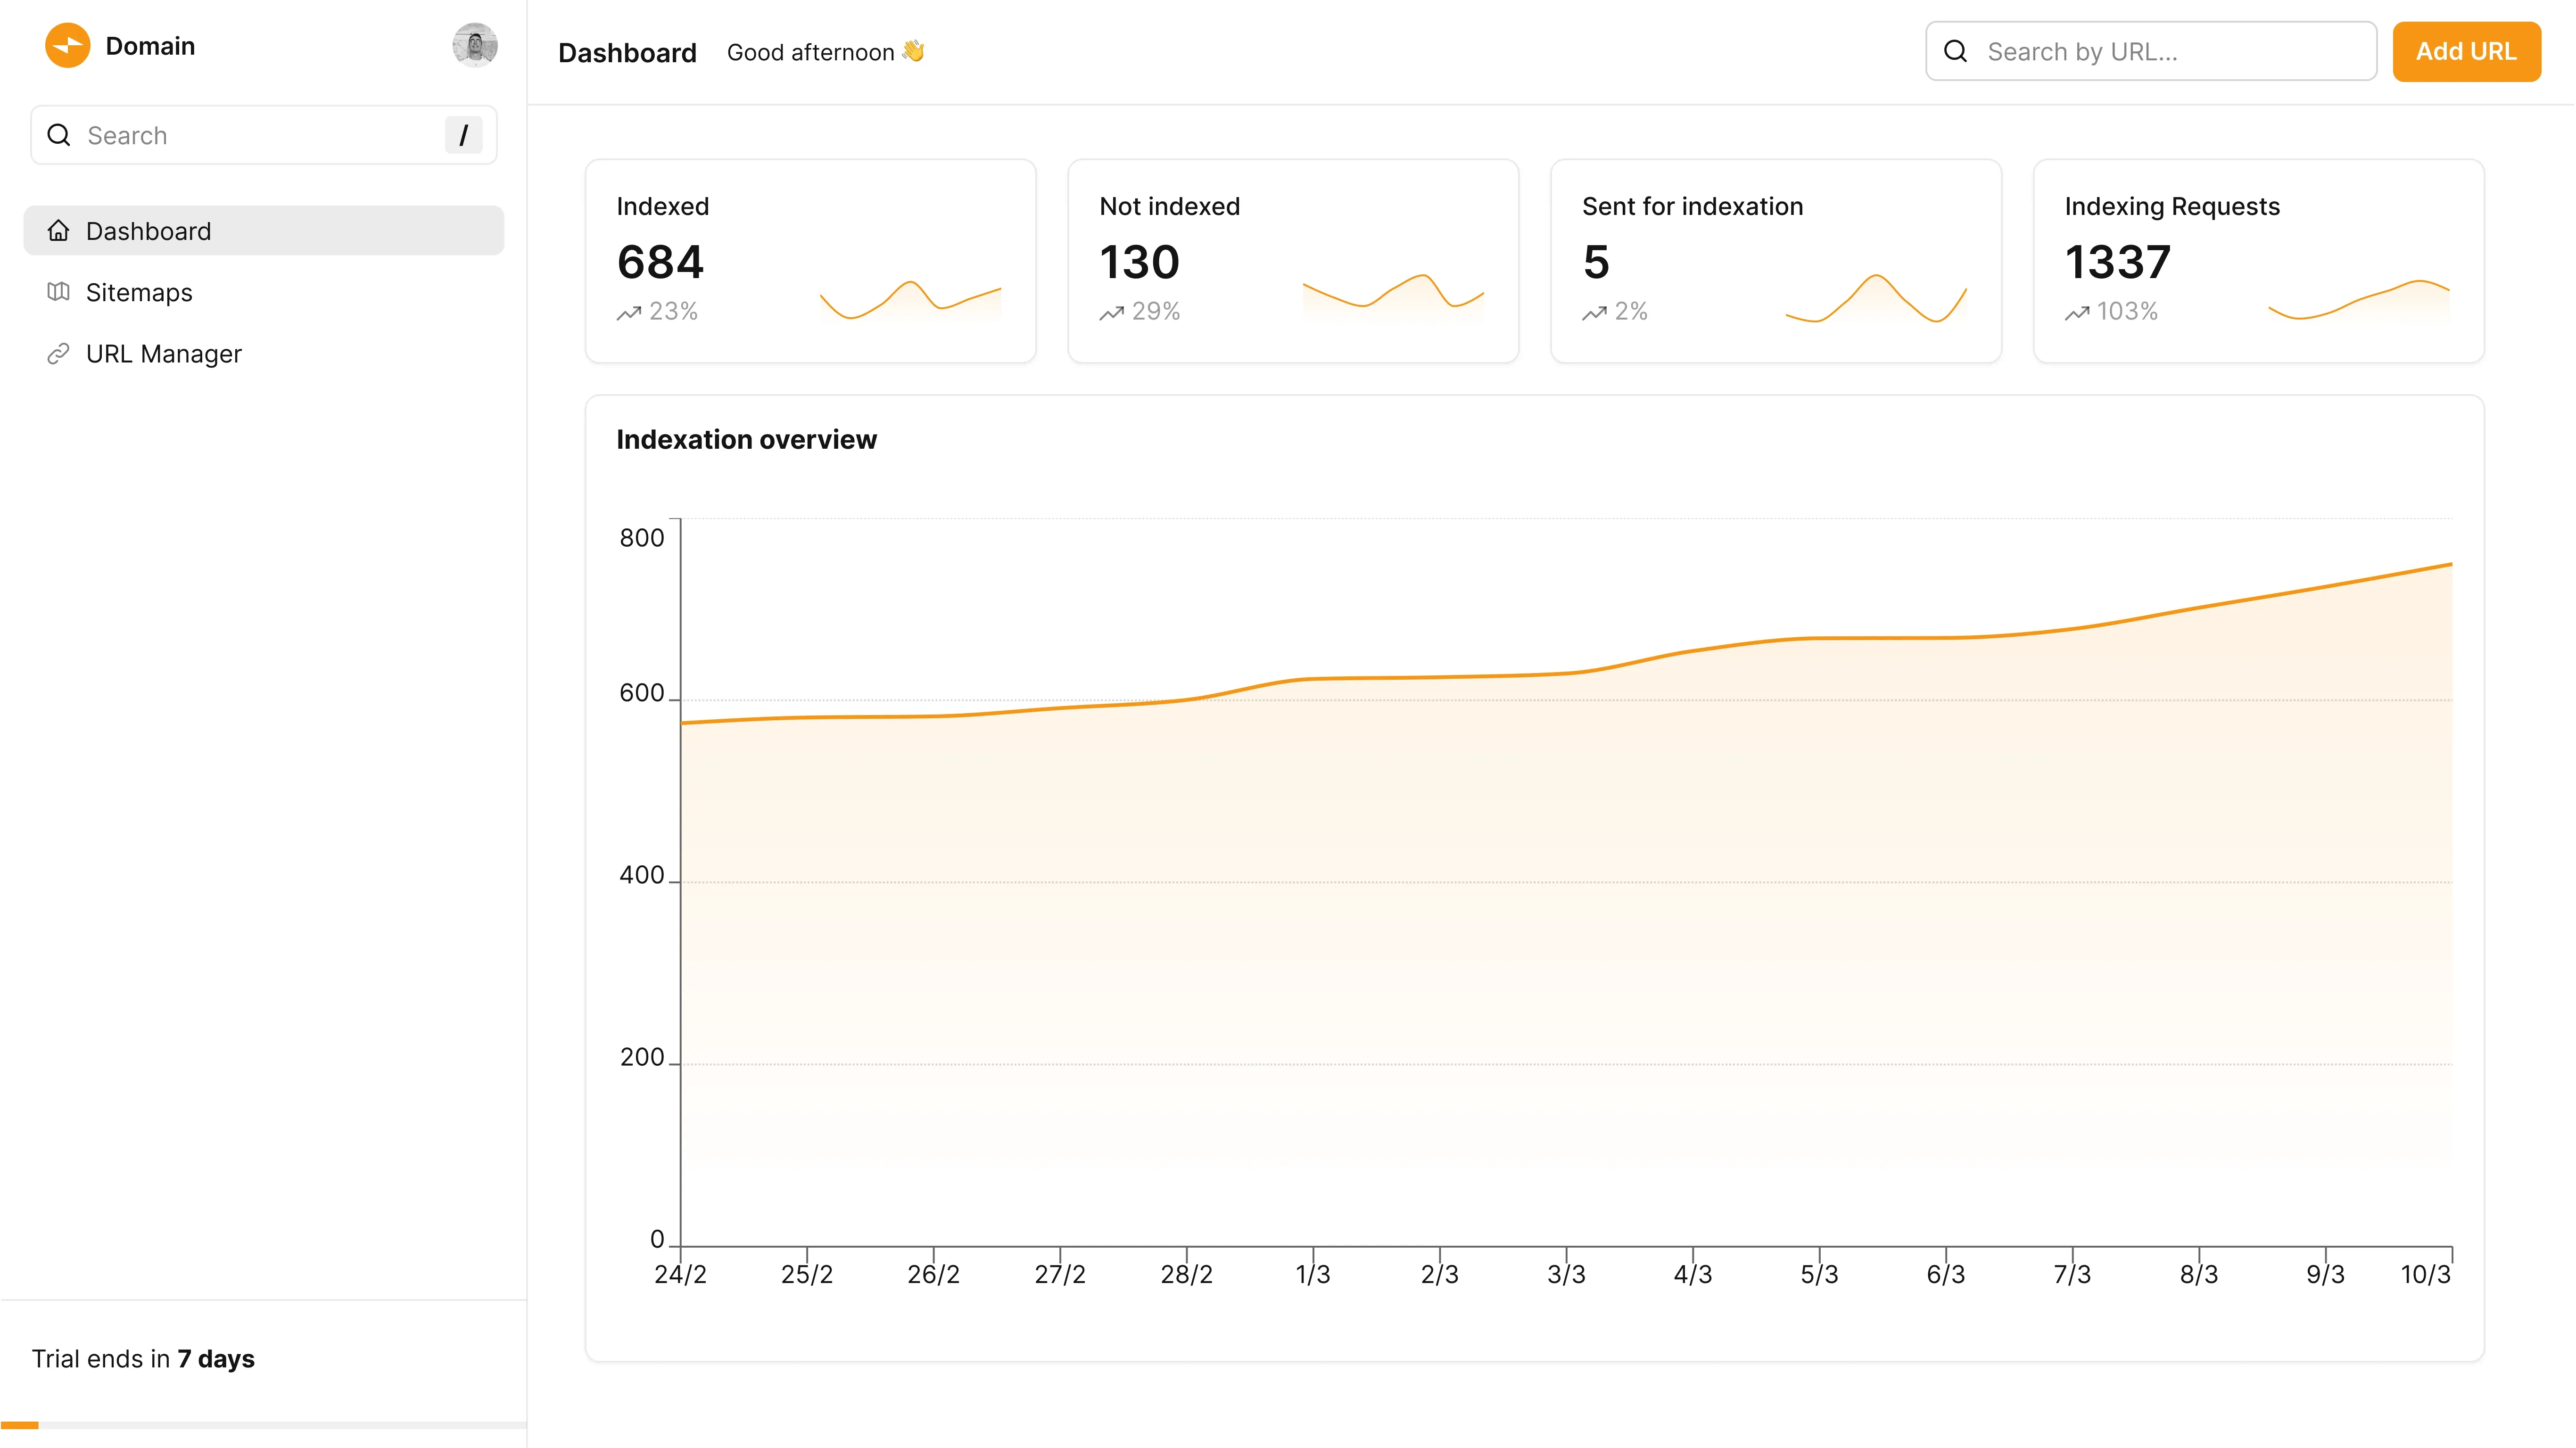This screenshot has height=1448, width=2576.
Task: Click the home icon beside Dashboard
Action: pyautogui.click(x=58, y=231)
